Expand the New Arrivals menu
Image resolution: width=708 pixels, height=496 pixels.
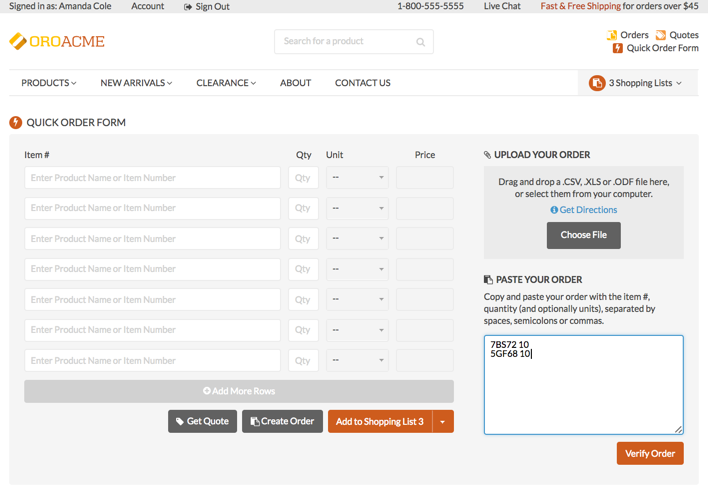coord(136,83)
